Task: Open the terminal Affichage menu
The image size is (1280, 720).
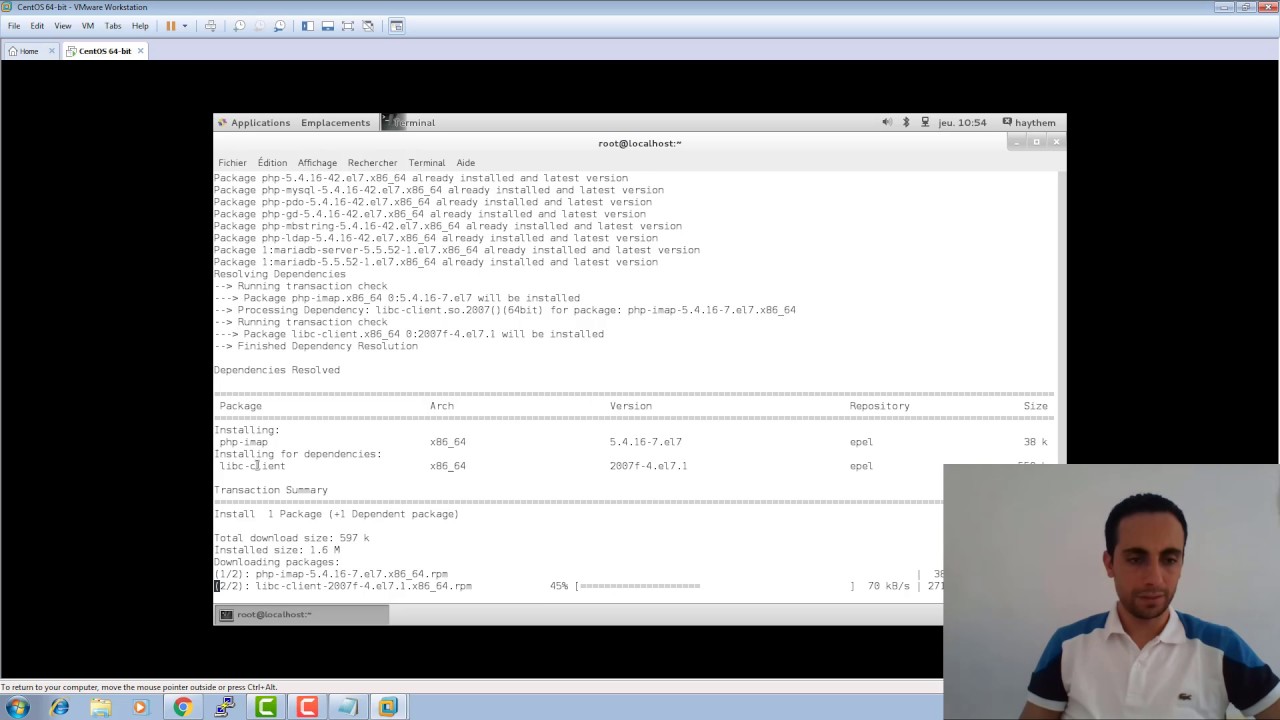Action: (317, 163)
